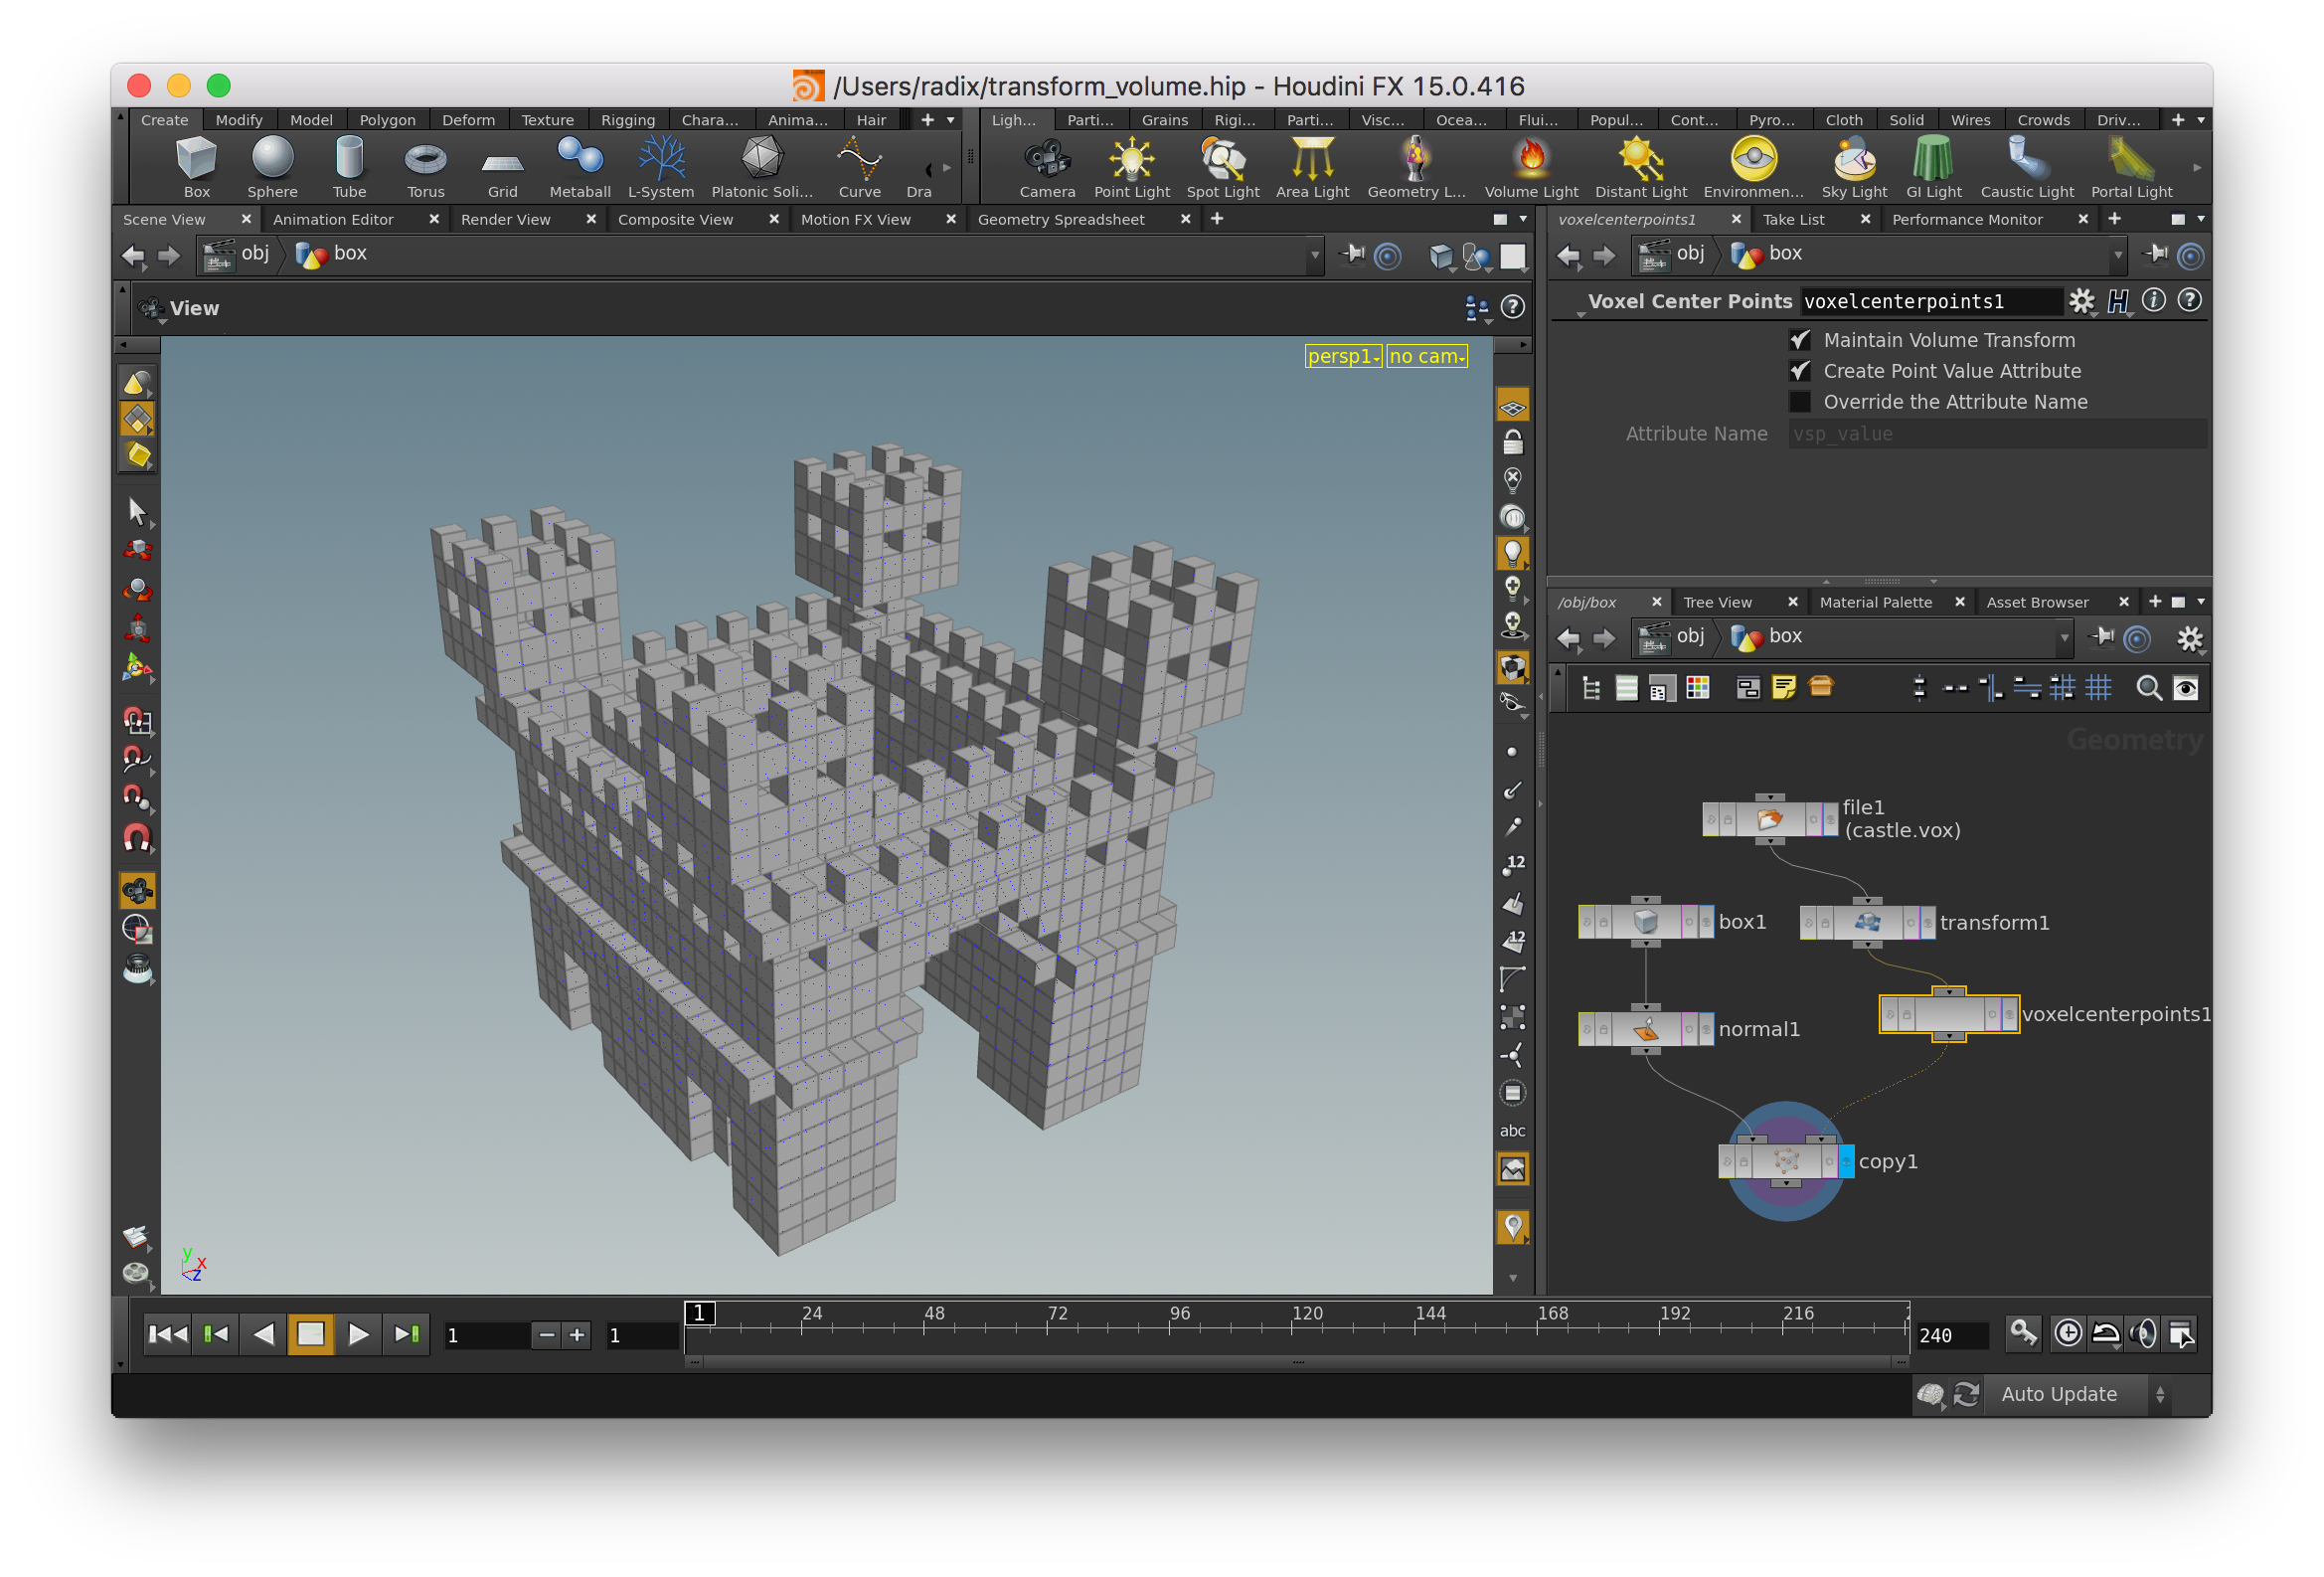
Task: Switch to the Polygon shelf tab
Action: [x=387, y=120]
